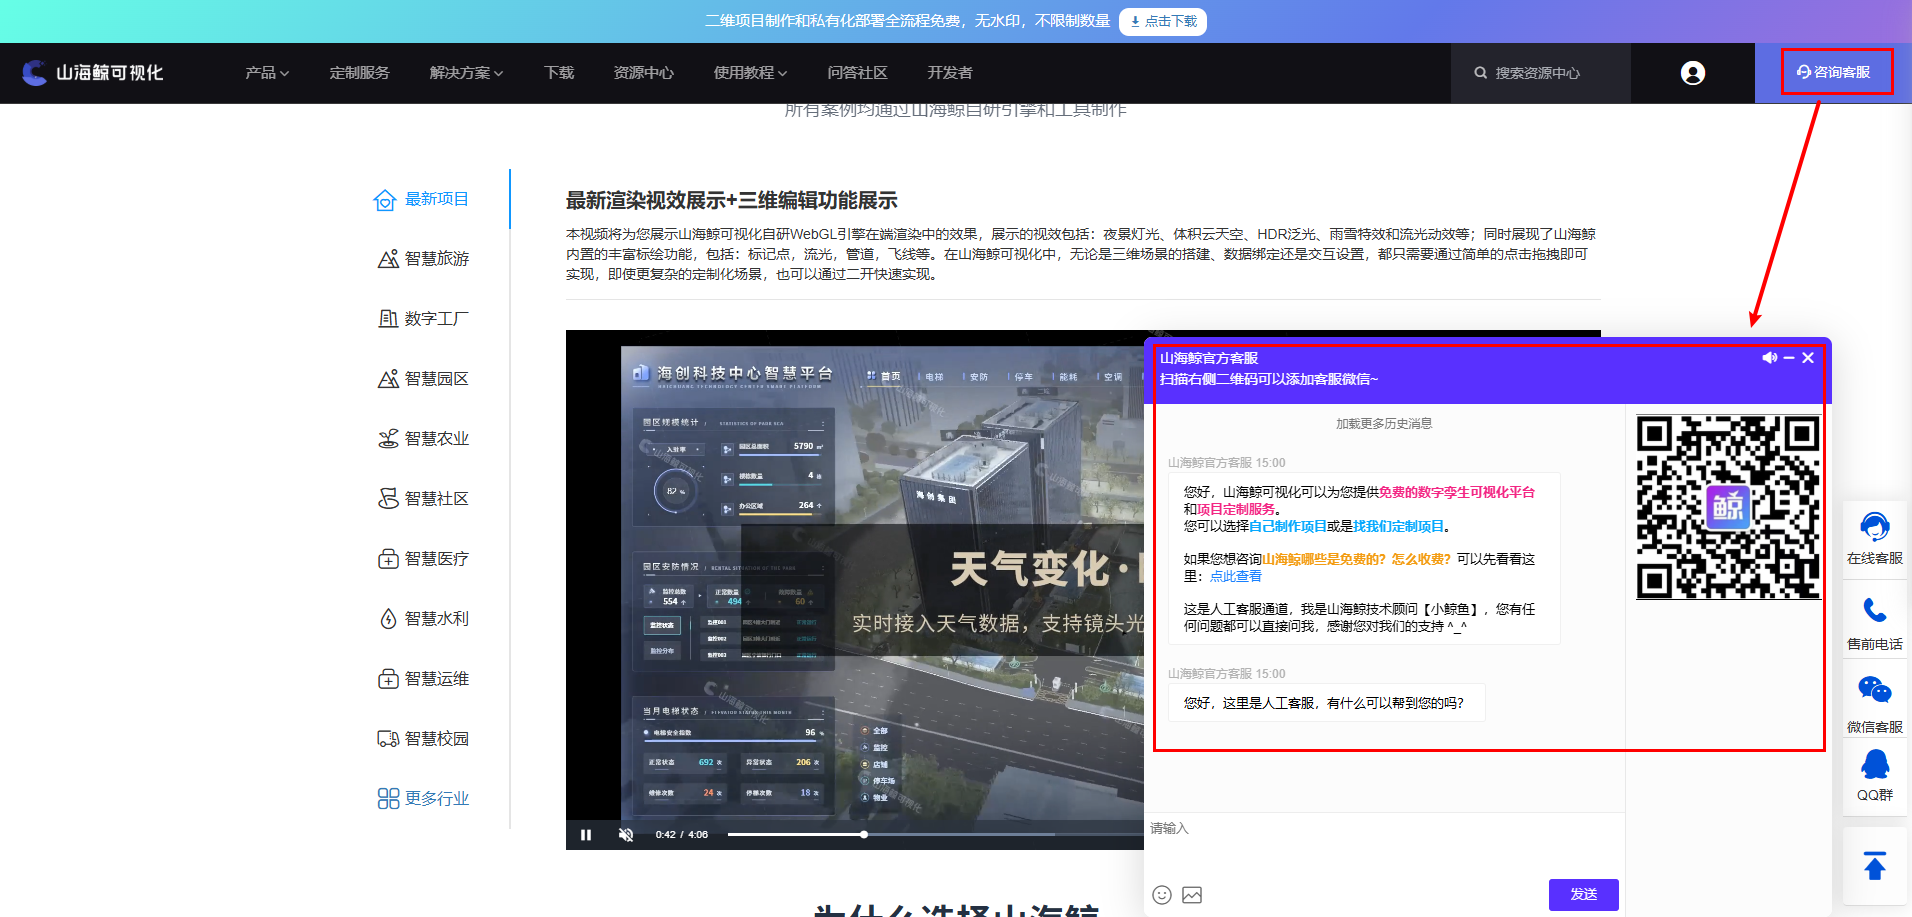Open the 问答社区 menu item
This screenshot has width=1912, height=917.
pos(857,73)
